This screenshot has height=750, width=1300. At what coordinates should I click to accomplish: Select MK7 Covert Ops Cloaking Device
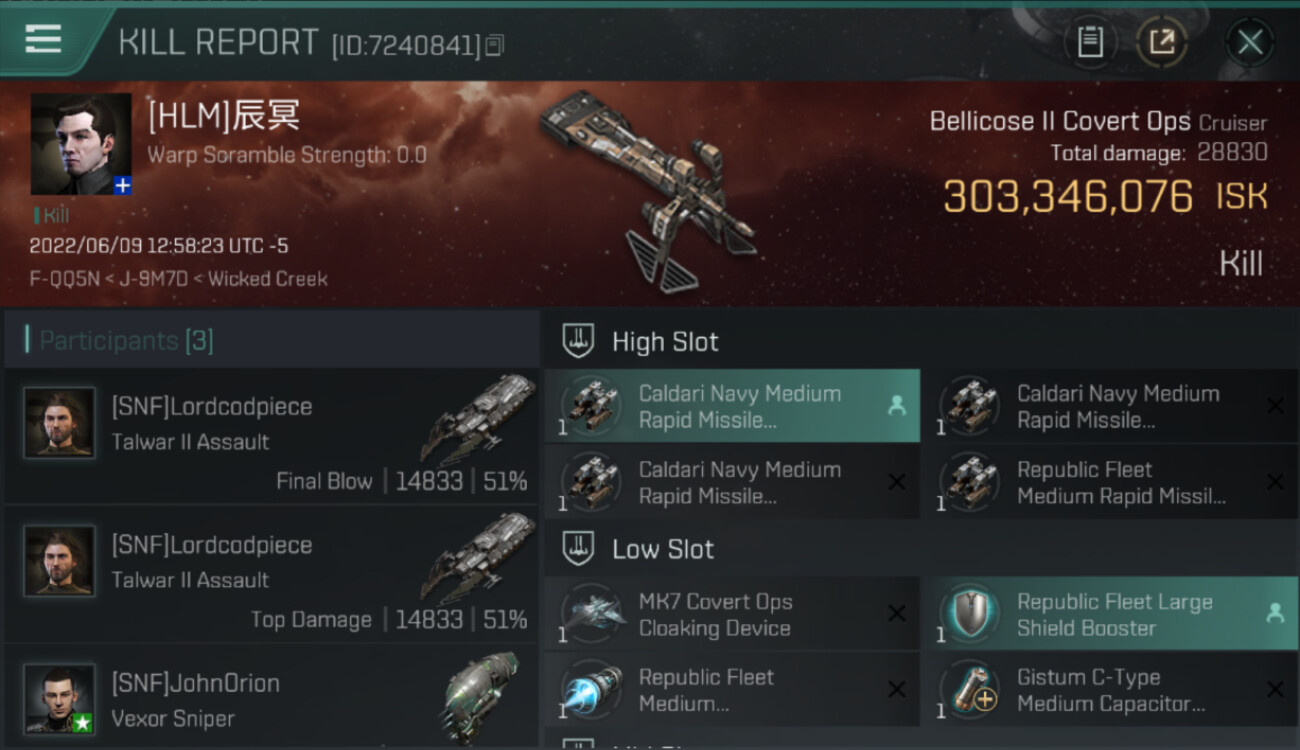732,614
